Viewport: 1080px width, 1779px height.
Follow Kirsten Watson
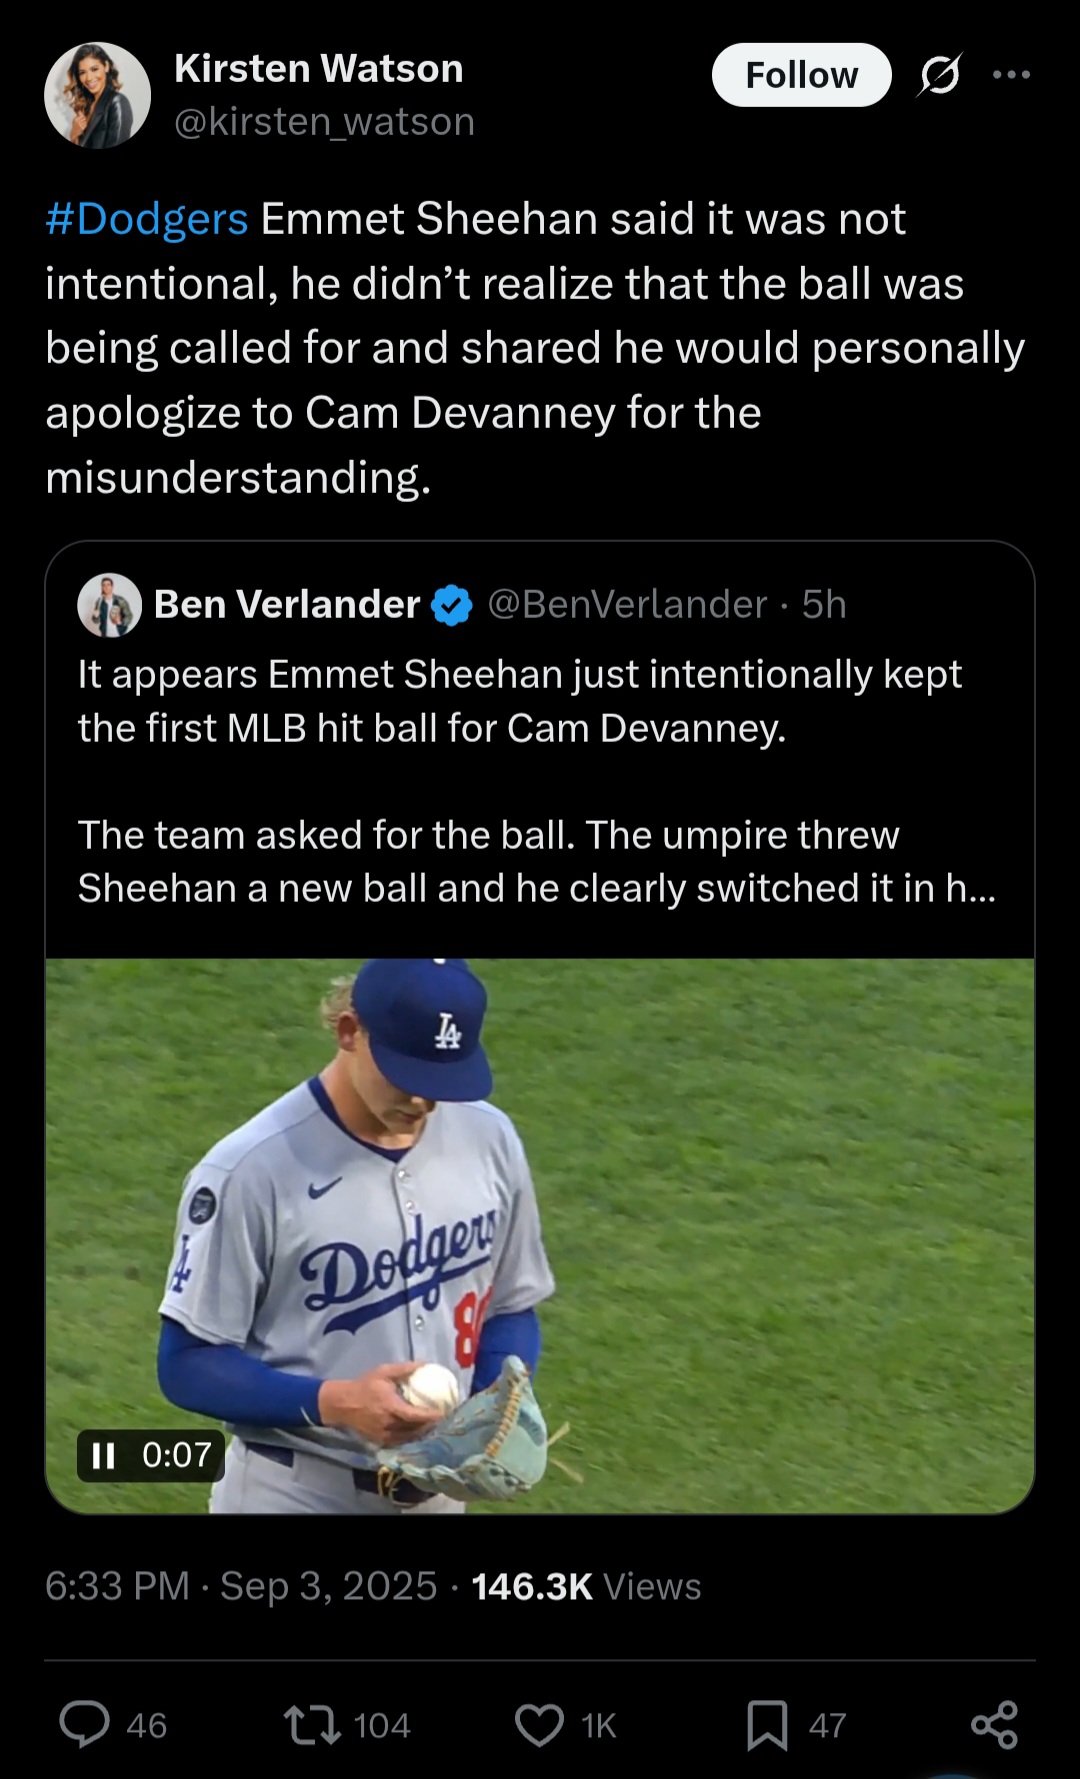[801, 75]
